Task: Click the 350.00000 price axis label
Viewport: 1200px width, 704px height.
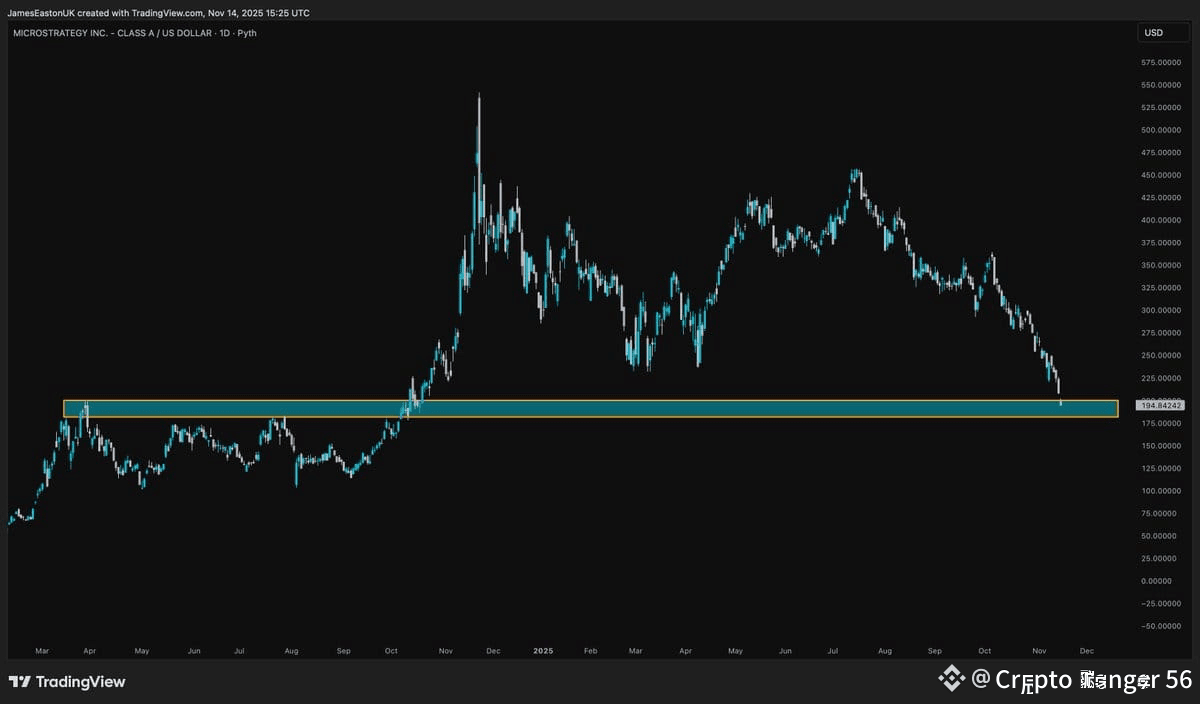Action: point(1162,265)
